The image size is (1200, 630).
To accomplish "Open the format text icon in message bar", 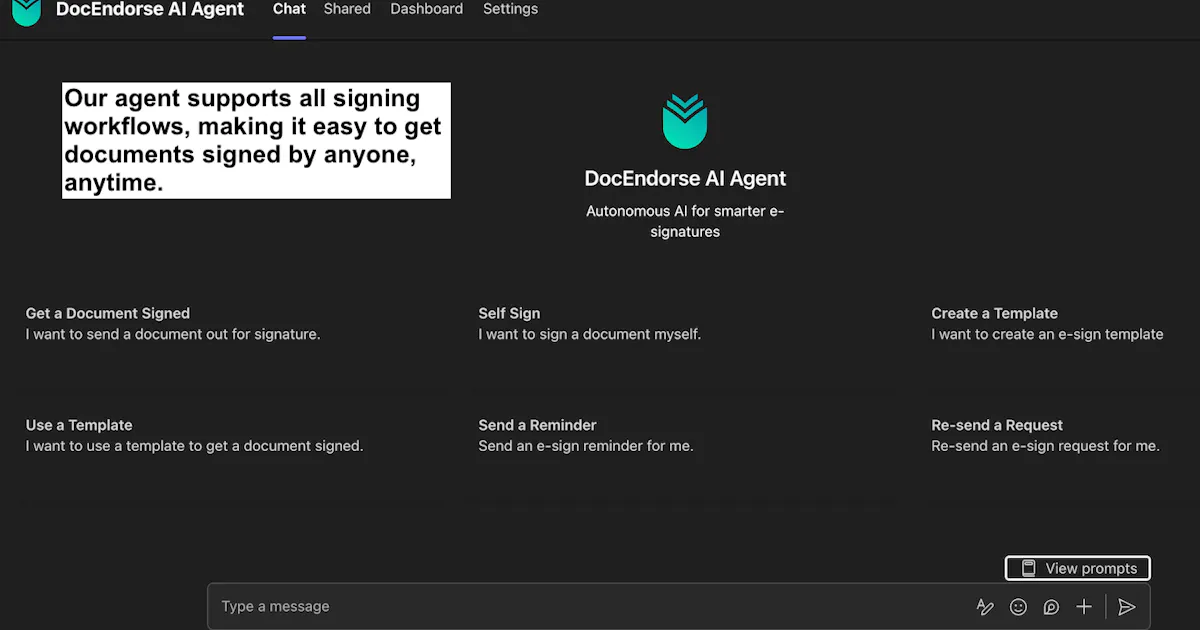I will [985, 607].
